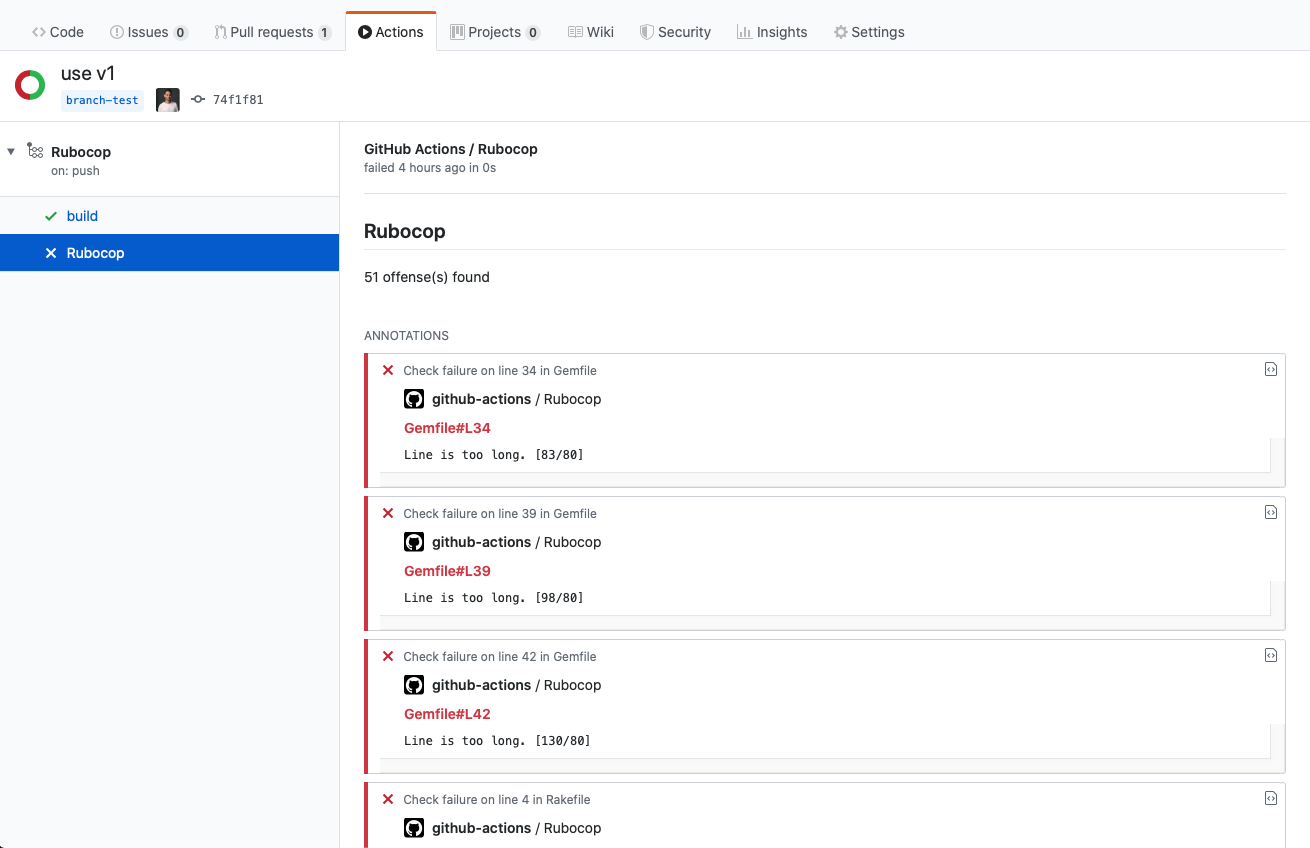Click the Security shield icon
Screen dimensions: 1310x848
[x=647, y=32]
